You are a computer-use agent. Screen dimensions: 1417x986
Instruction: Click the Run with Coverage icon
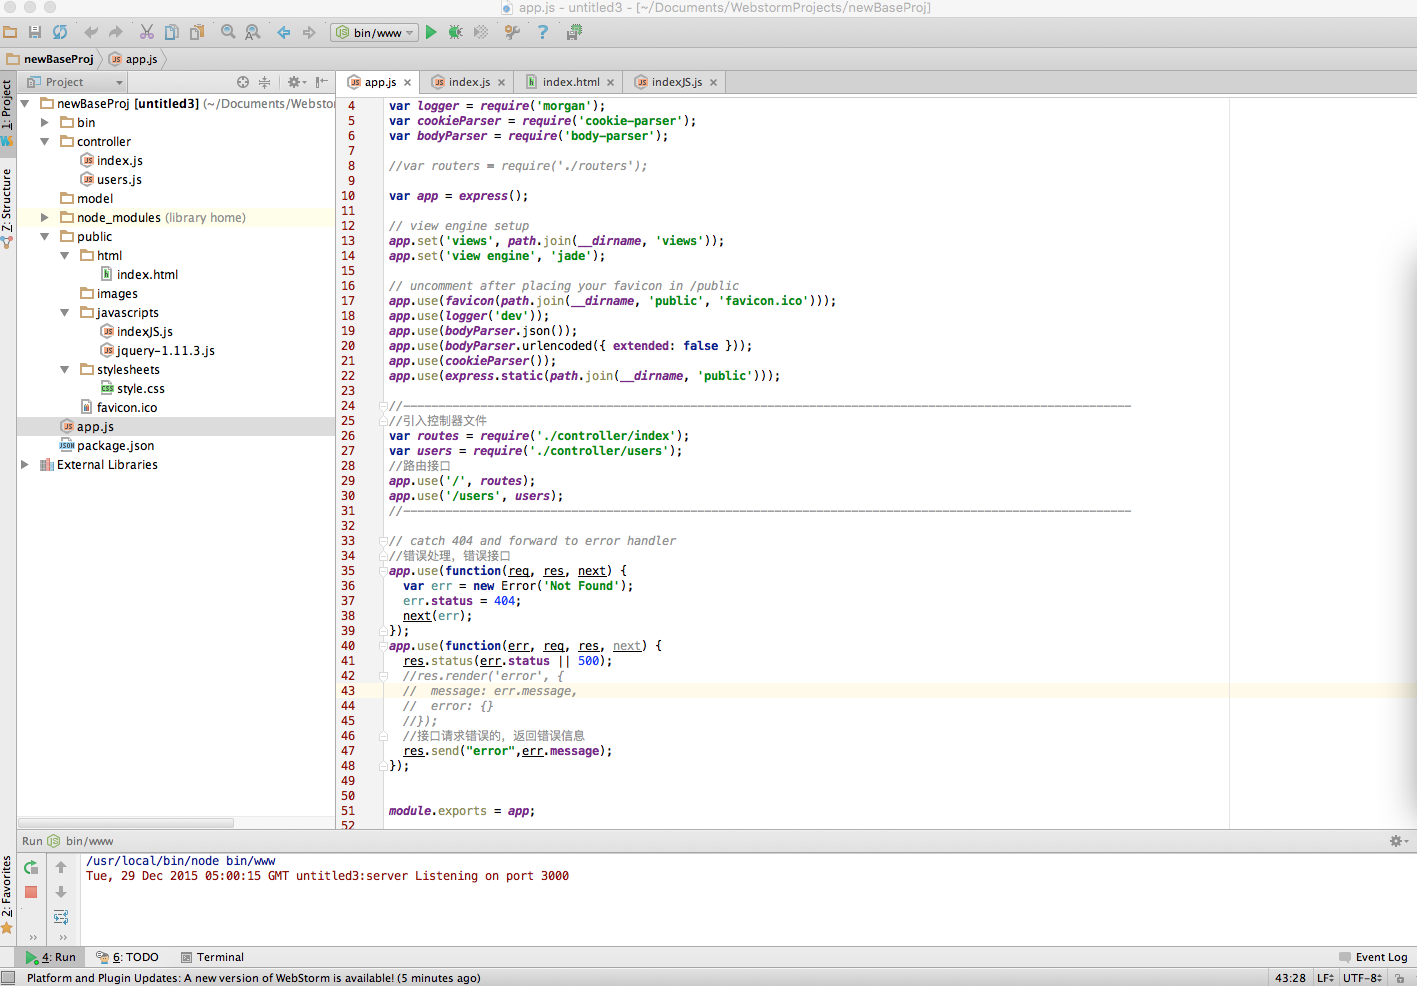click(481, 32)
